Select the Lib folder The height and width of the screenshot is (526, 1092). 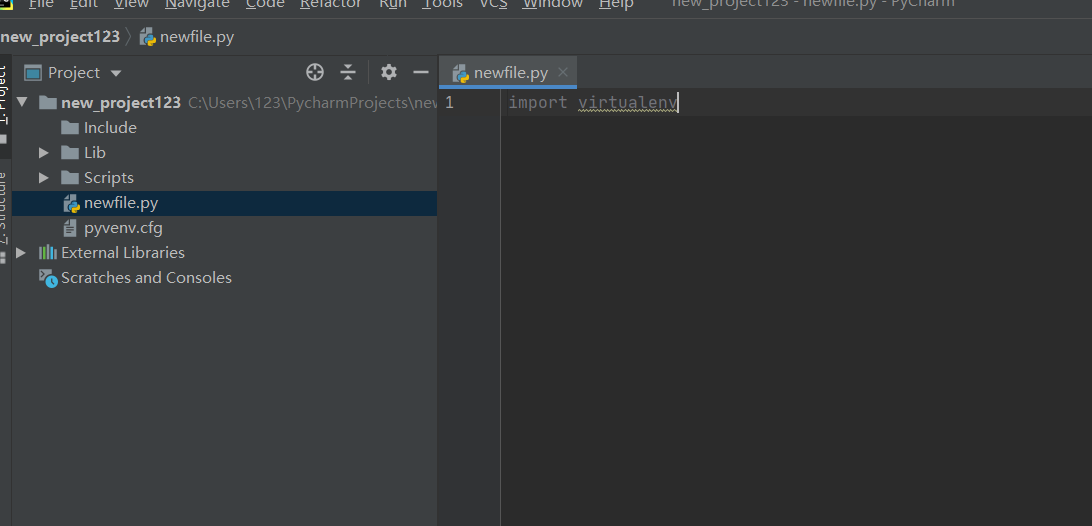pos(95,153)
